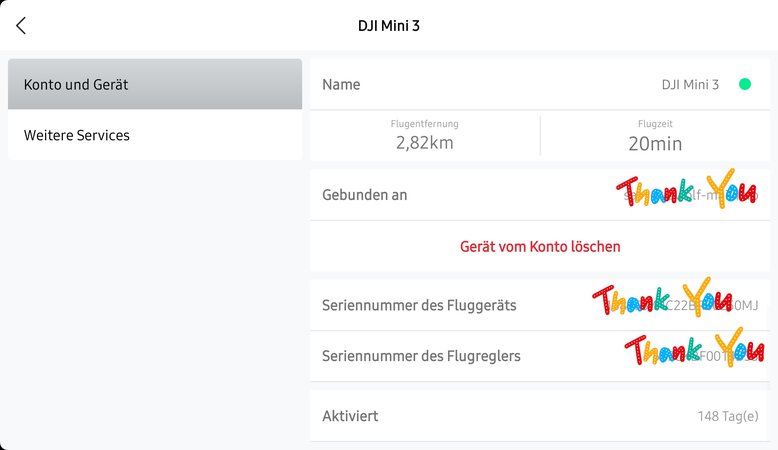Tap the Seriennummer des Flugreglers row
Viewport: 778px width, 450px height.
point(540,356)
